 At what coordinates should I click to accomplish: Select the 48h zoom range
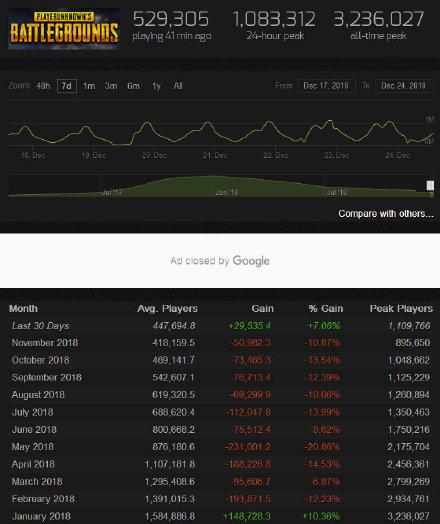click(43, 86)
